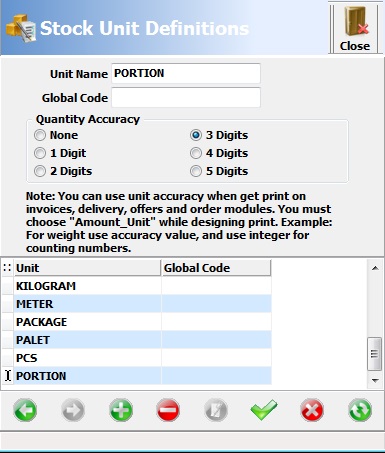Click the scroll down arrow of unit list
385x453 pixels.
pyautogui.click(x=375, y=380)
